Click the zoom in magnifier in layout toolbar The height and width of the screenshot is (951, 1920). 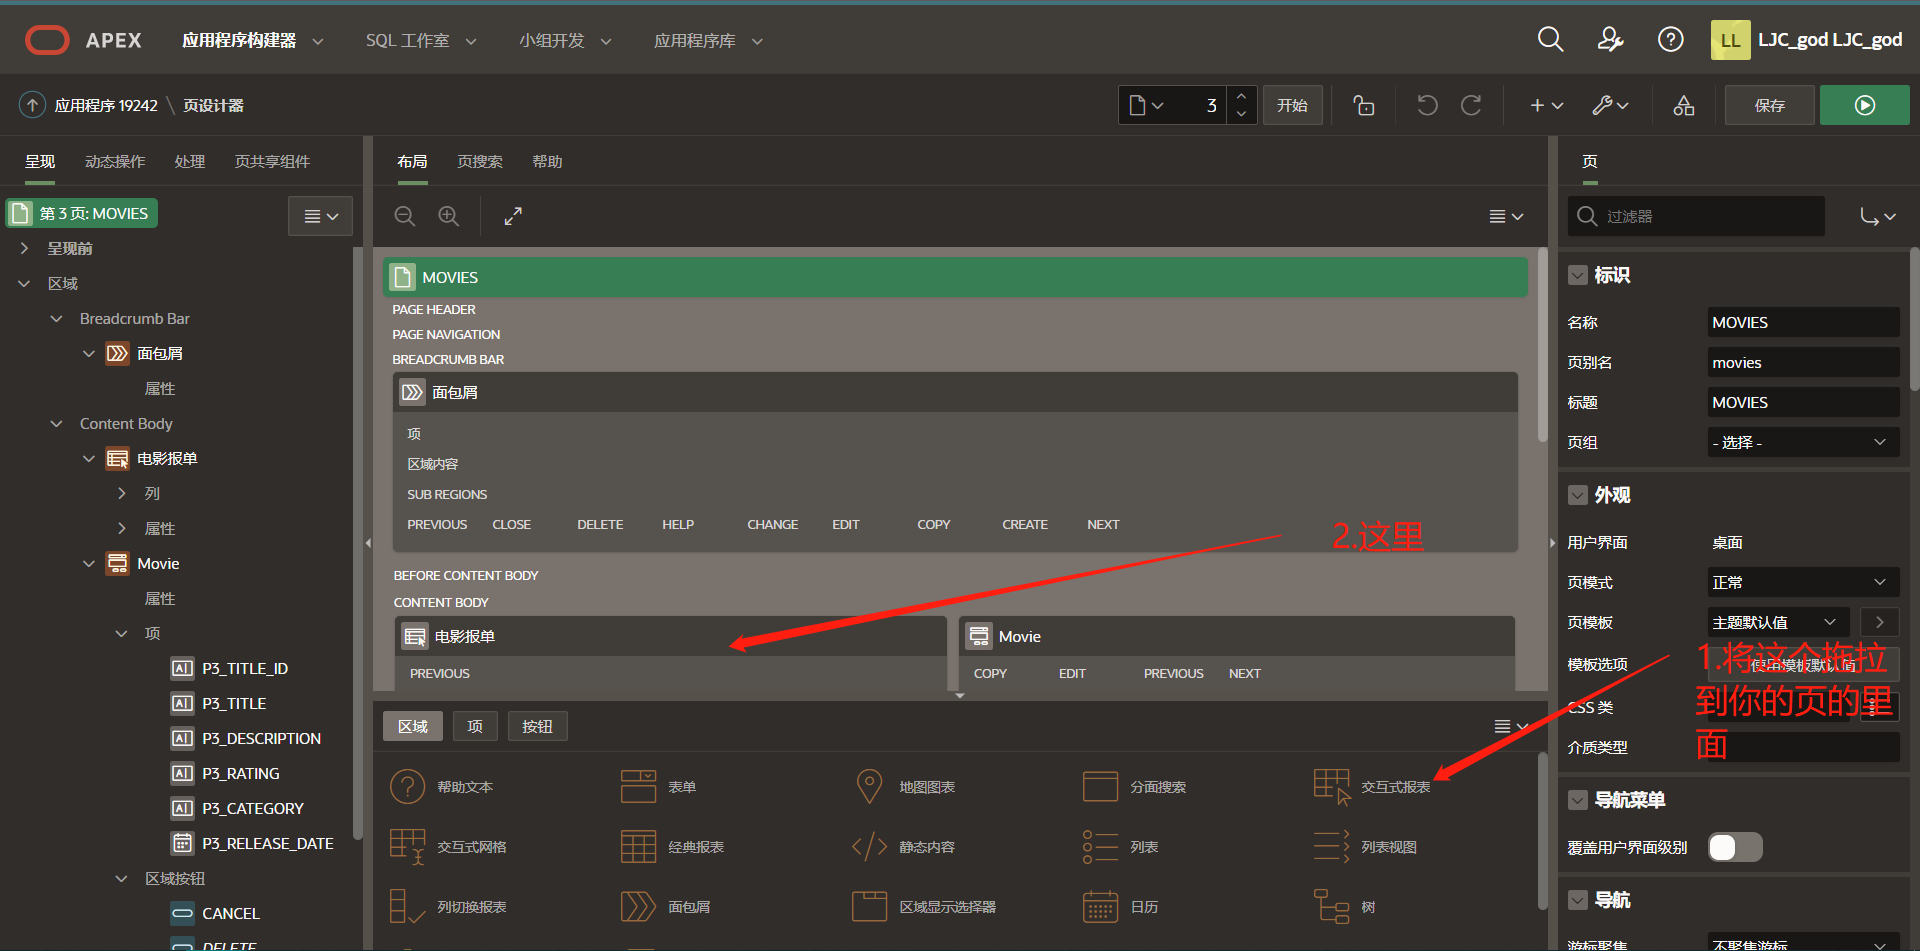pyautogui.click(x=449, y=216)
